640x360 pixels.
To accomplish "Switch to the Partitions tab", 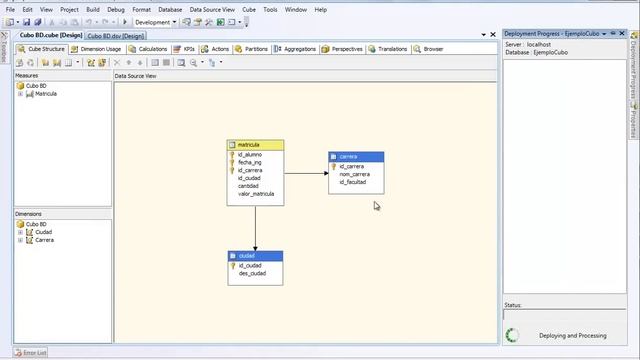I will click(x=251, y=49).
